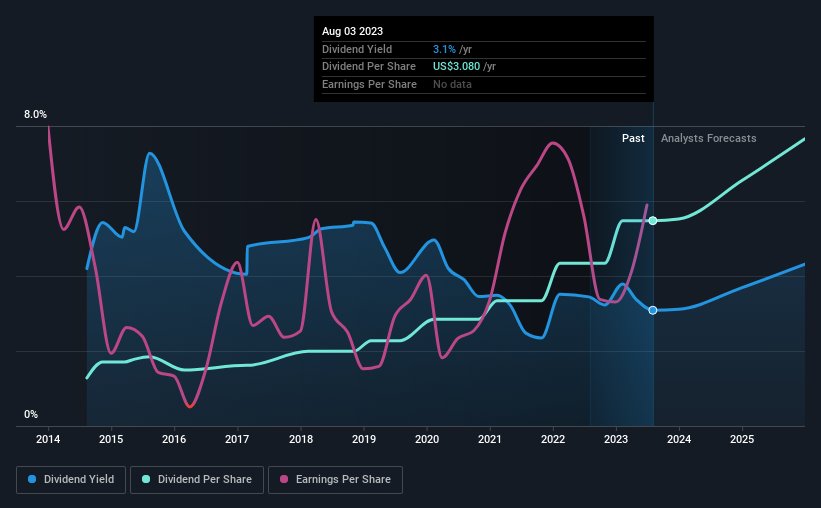The image size is (821, 508).
Task: Toggle the Dividend Yield legend button
Action: [71, 480]
